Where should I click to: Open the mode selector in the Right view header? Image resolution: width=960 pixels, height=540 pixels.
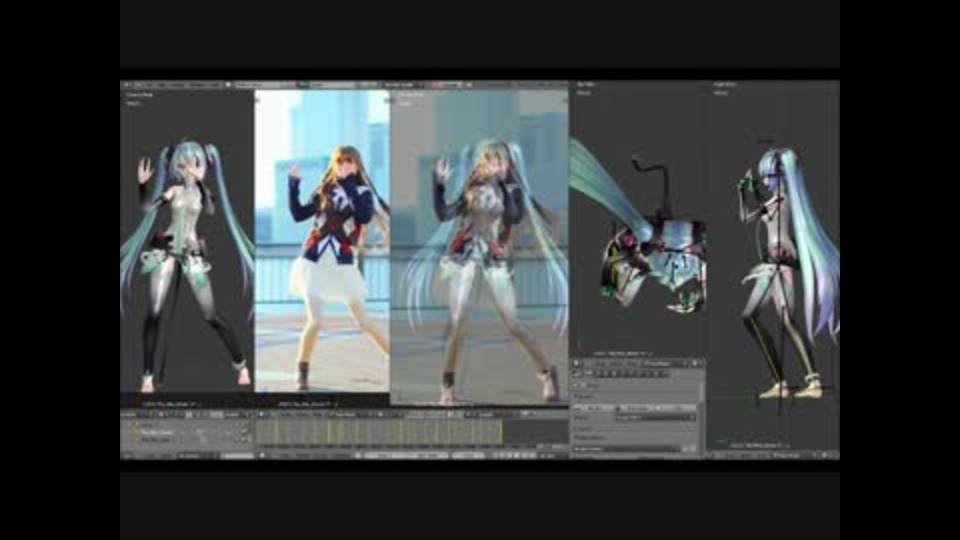796,455
